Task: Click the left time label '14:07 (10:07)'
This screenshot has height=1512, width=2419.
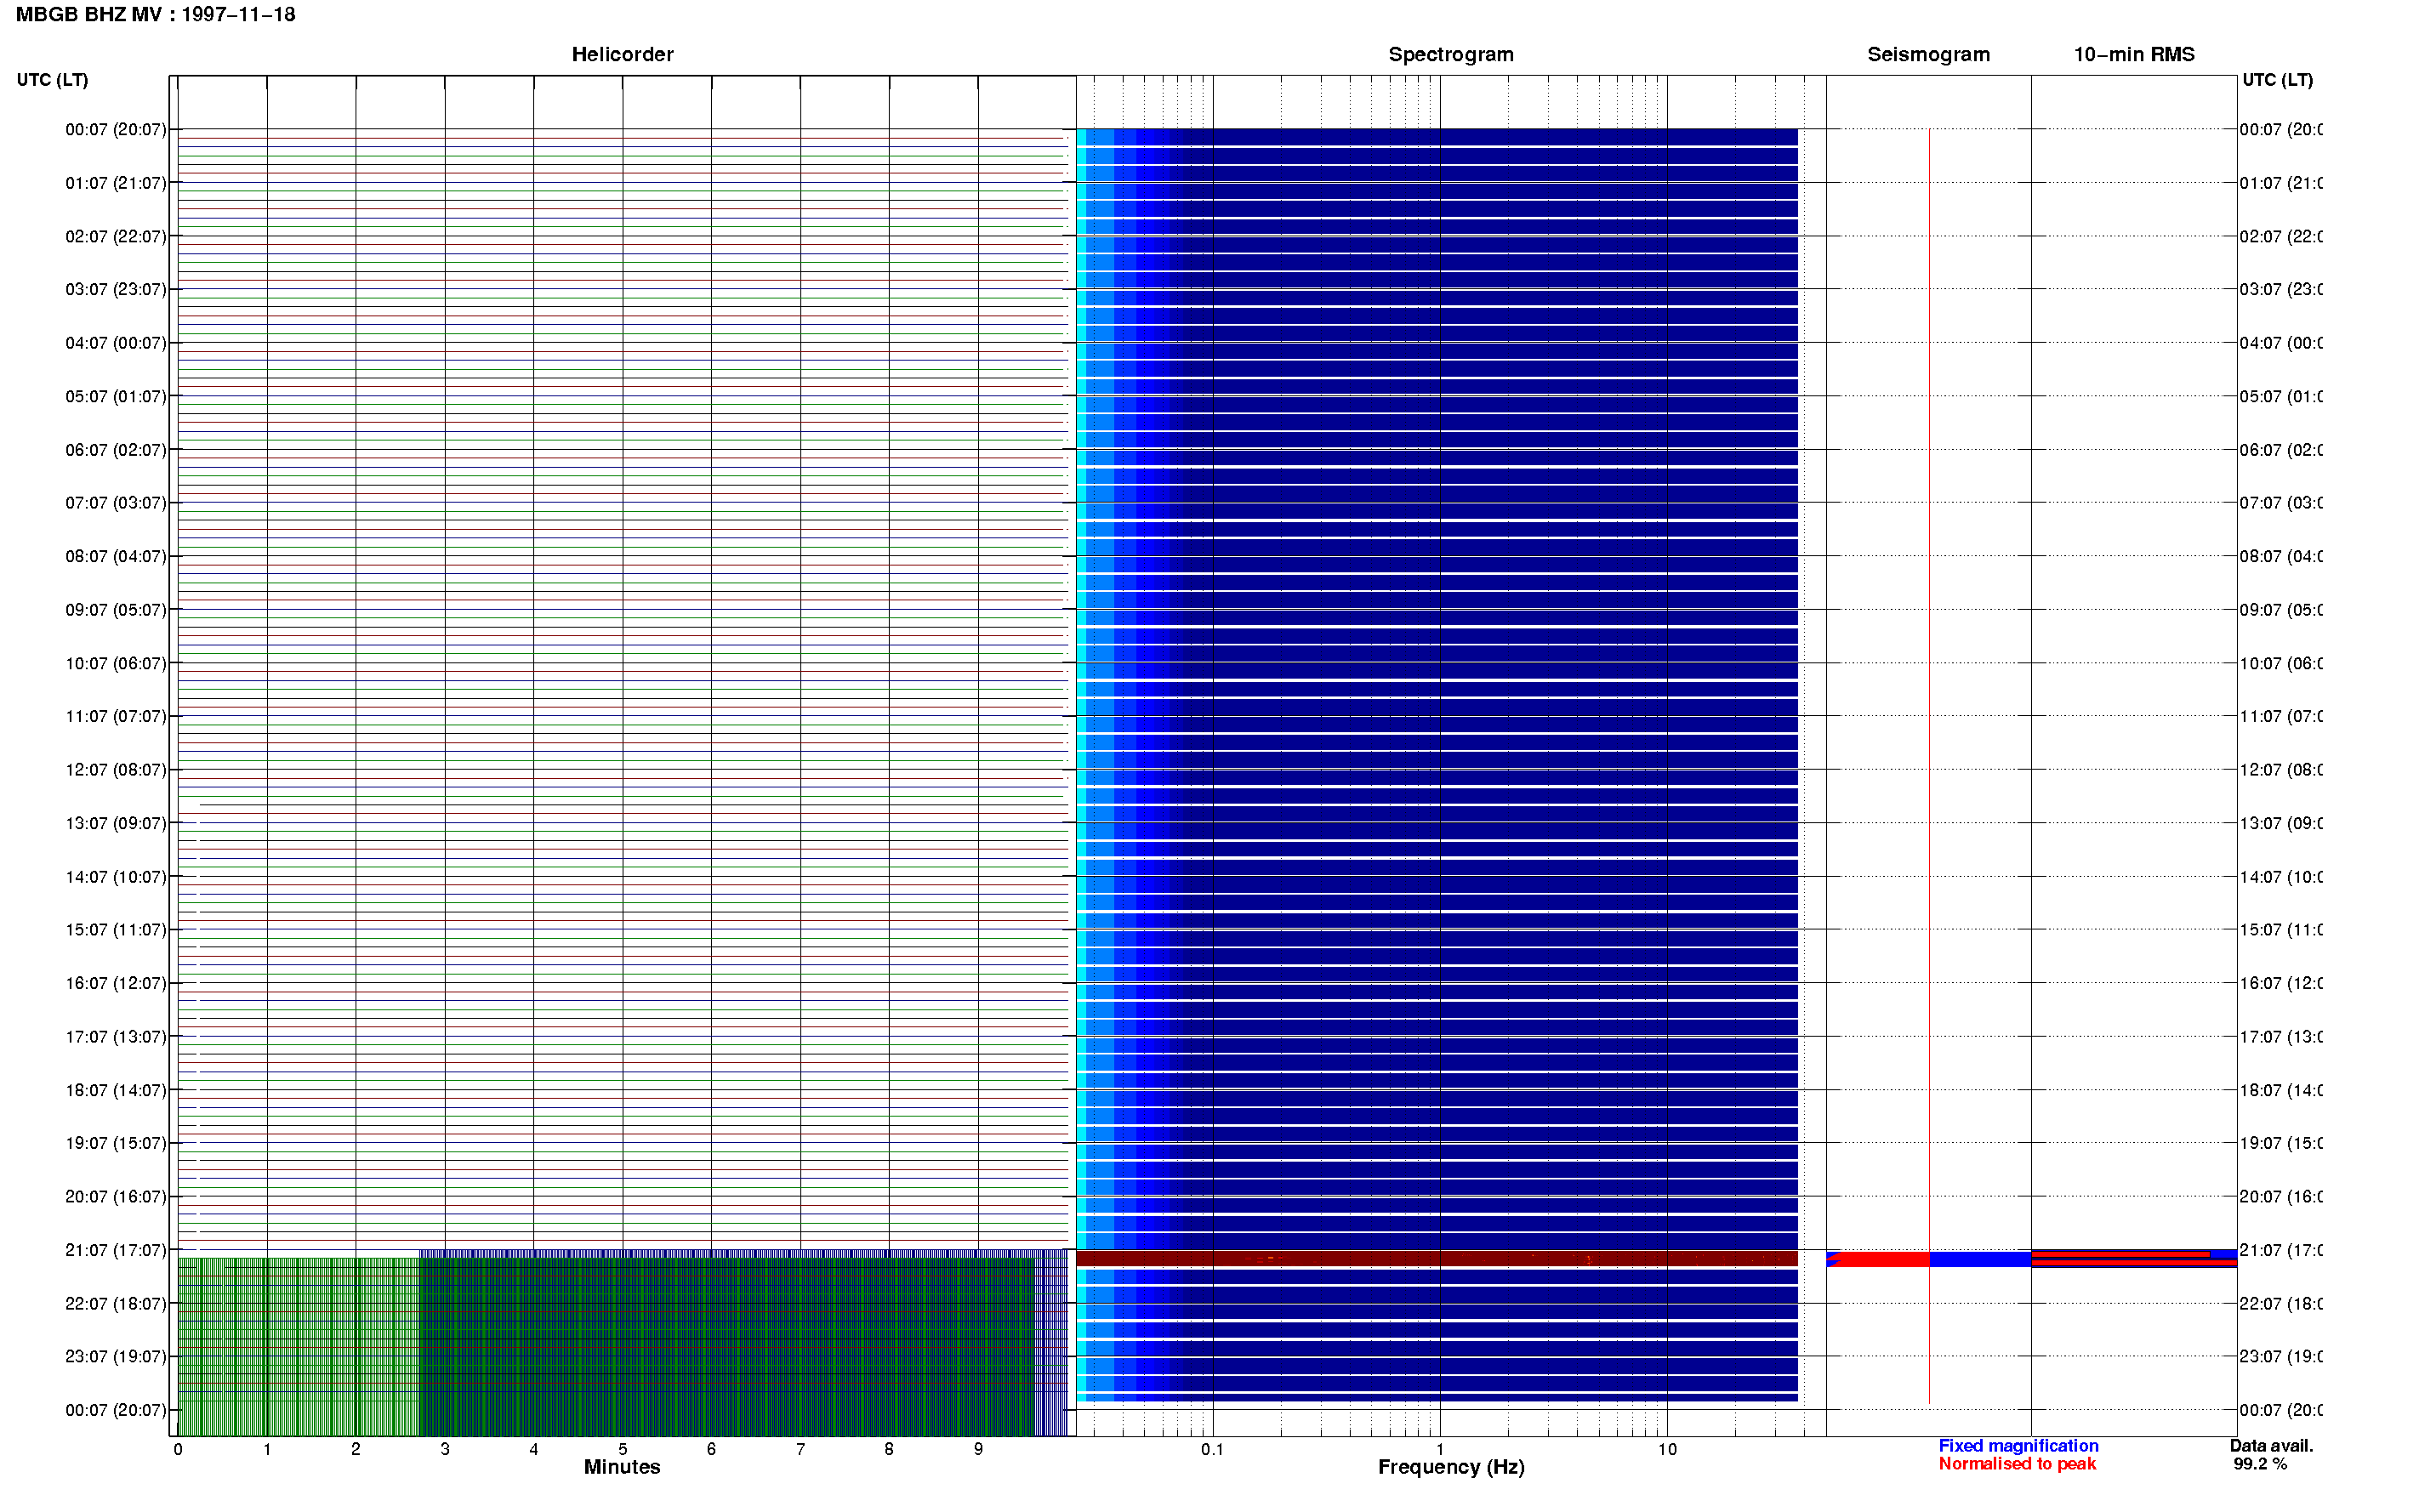Action: point(116,877)
